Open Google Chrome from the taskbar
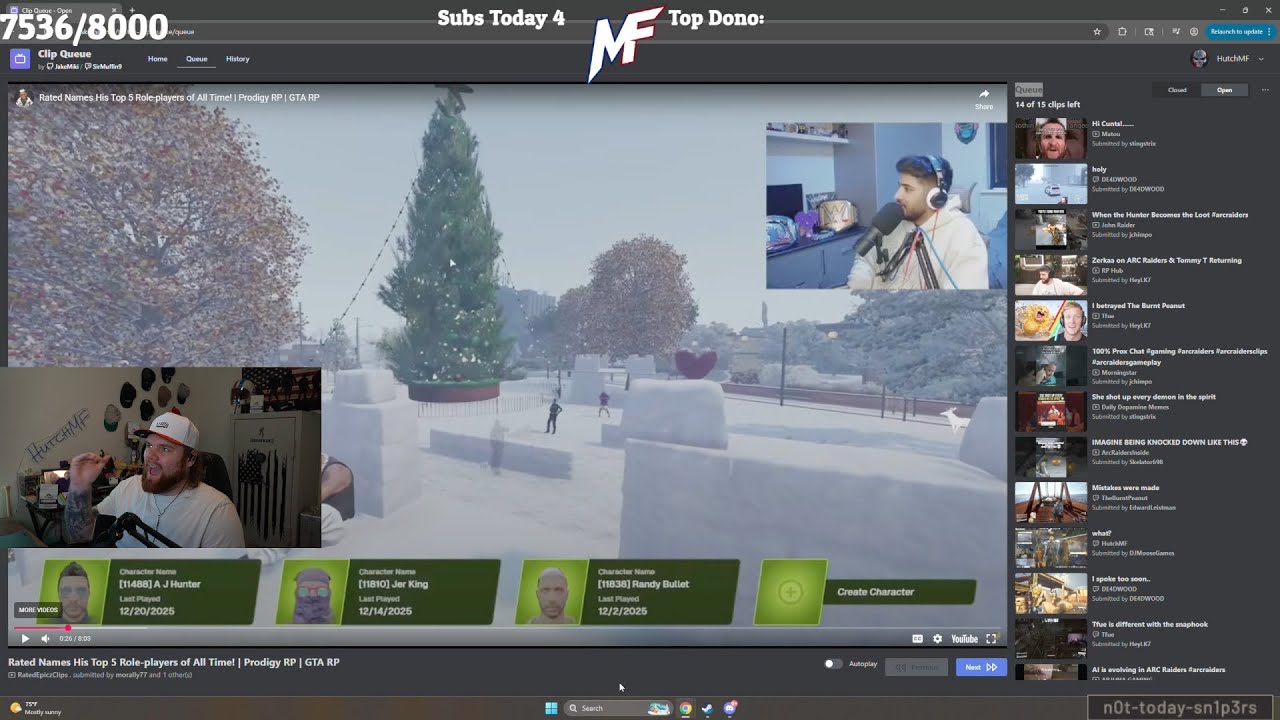 pyautogui.click(x=685, y=708)
